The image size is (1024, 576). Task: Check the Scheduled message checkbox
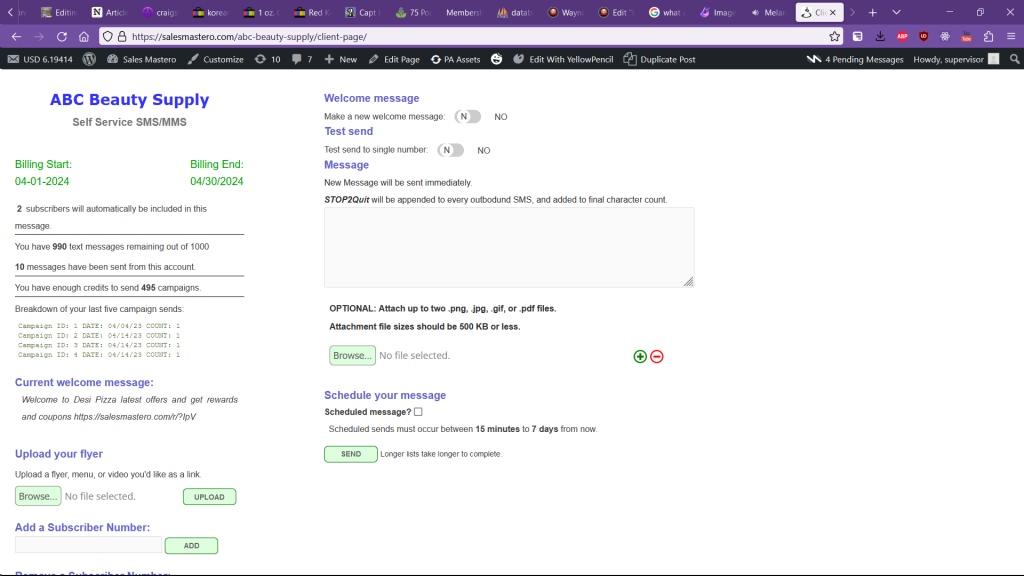point(418,411)
